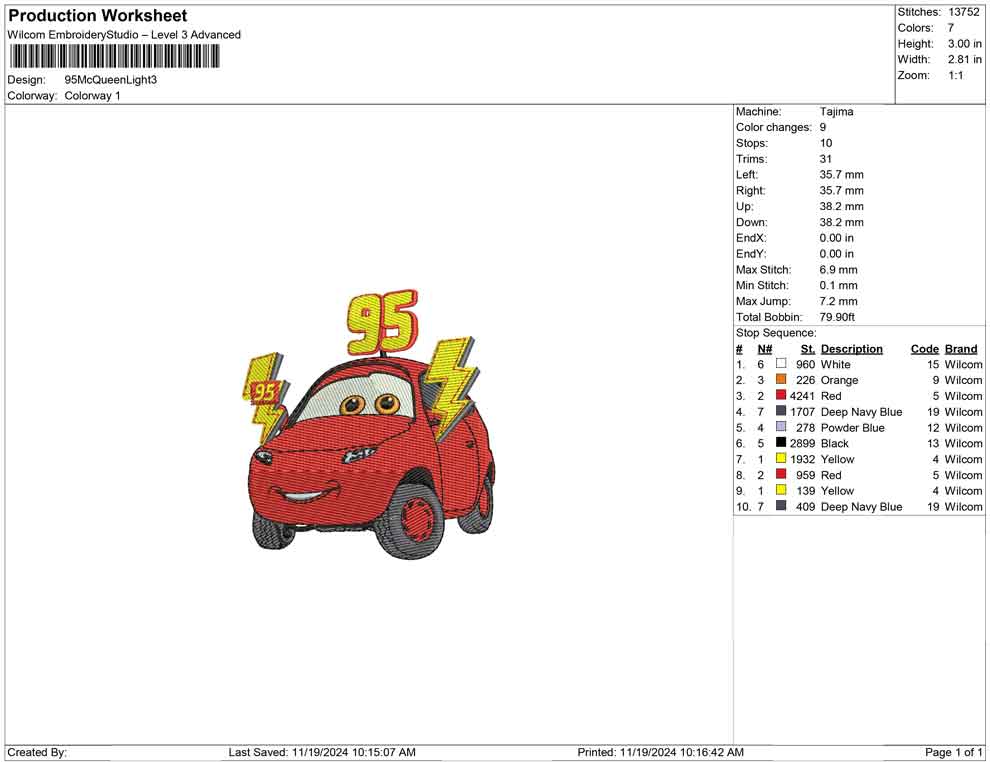The height and width of the screenshot is (762, 990).
Task: Click the Brand column header
Action: point(961,348)
